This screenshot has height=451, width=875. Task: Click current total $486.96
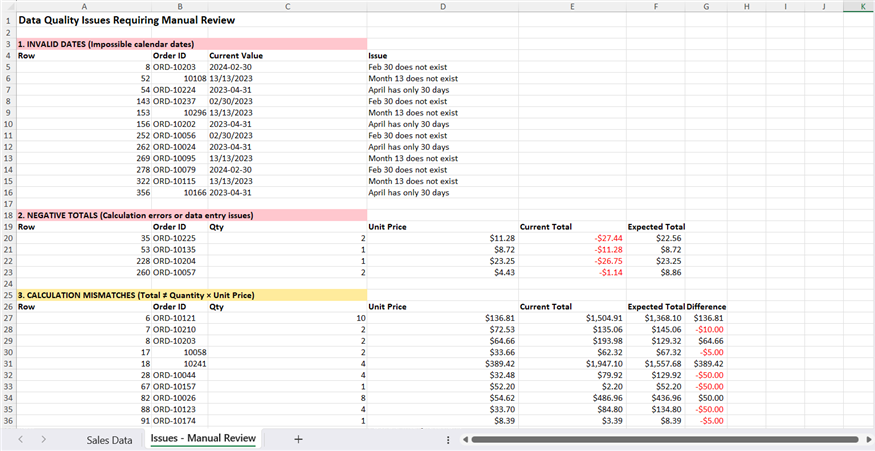point(608,398)
